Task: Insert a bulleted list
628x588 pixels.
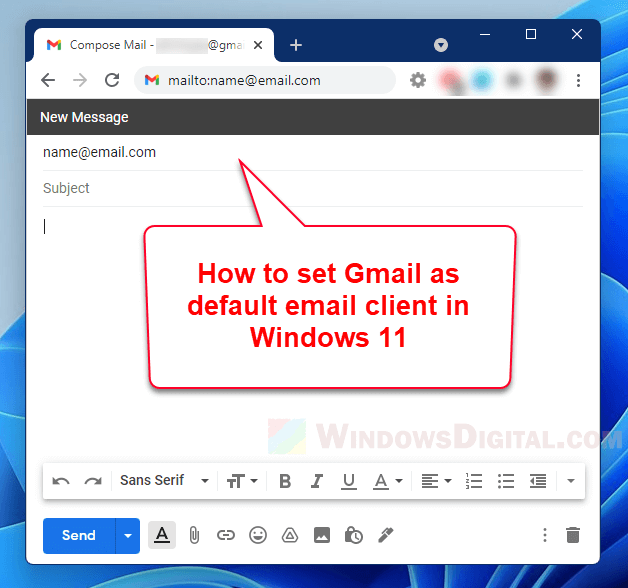Action: pyautogui.click(x=506, y=481)
